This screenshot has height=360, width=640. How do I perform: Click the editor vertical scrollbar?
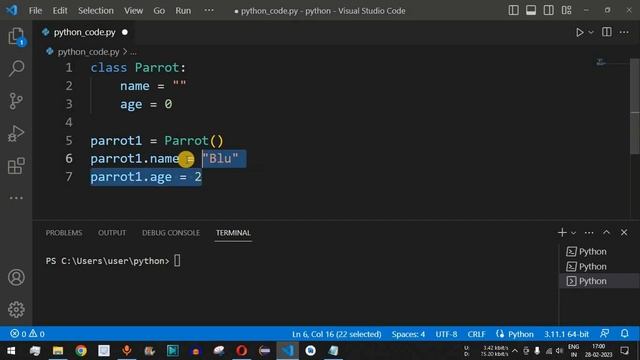(x=635, y=106)
